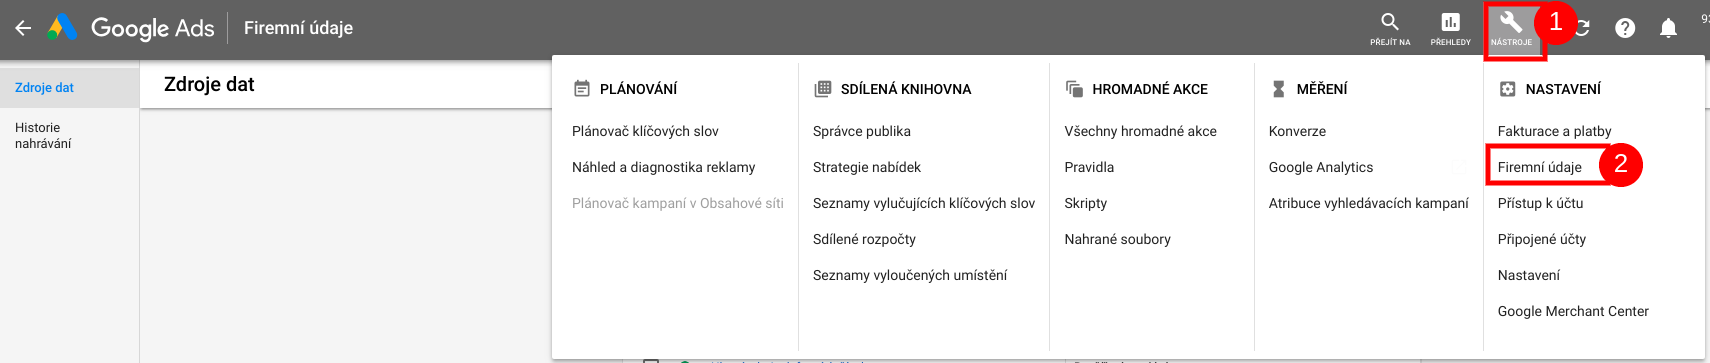
Task: Open Správce publika from shared library
Action: click(862, 131)
